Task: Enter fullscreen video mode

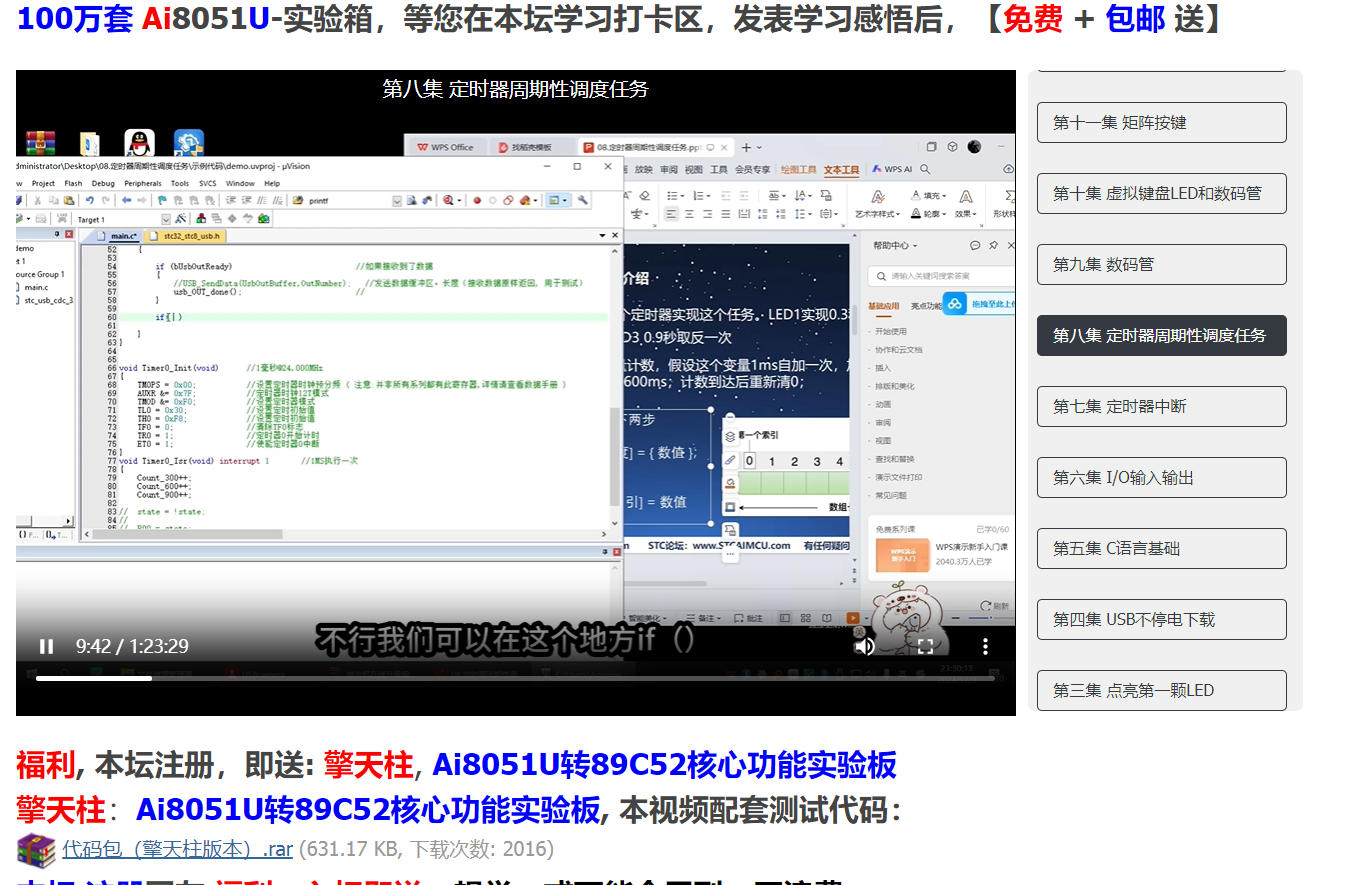Action: (926, 646)
